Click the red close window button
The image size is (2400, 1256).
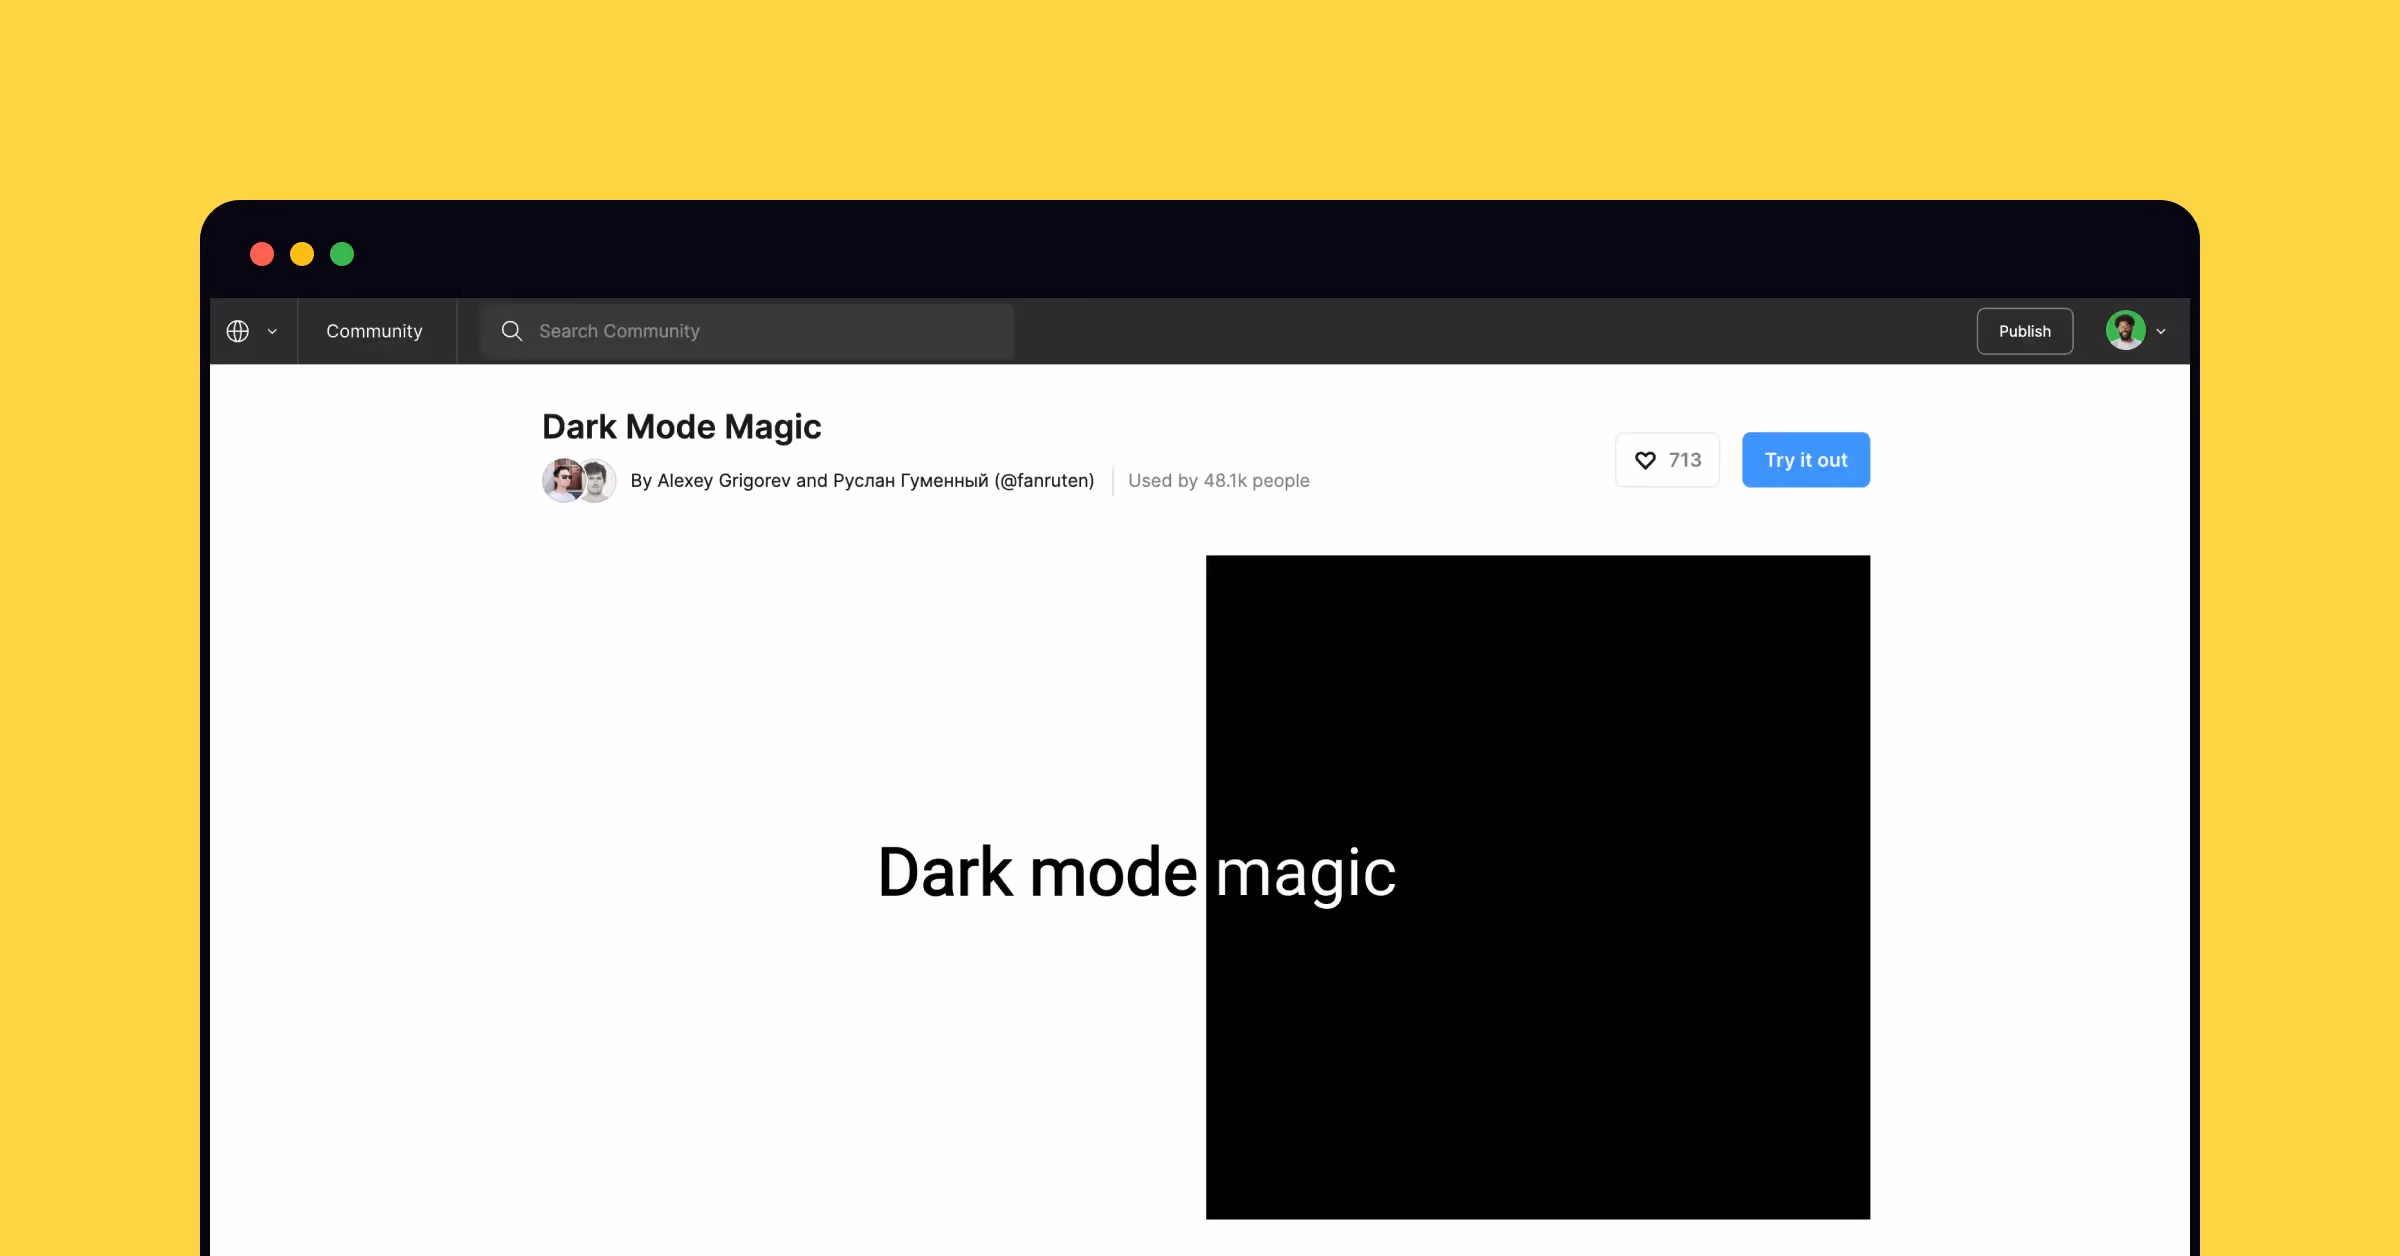point(261,253)
